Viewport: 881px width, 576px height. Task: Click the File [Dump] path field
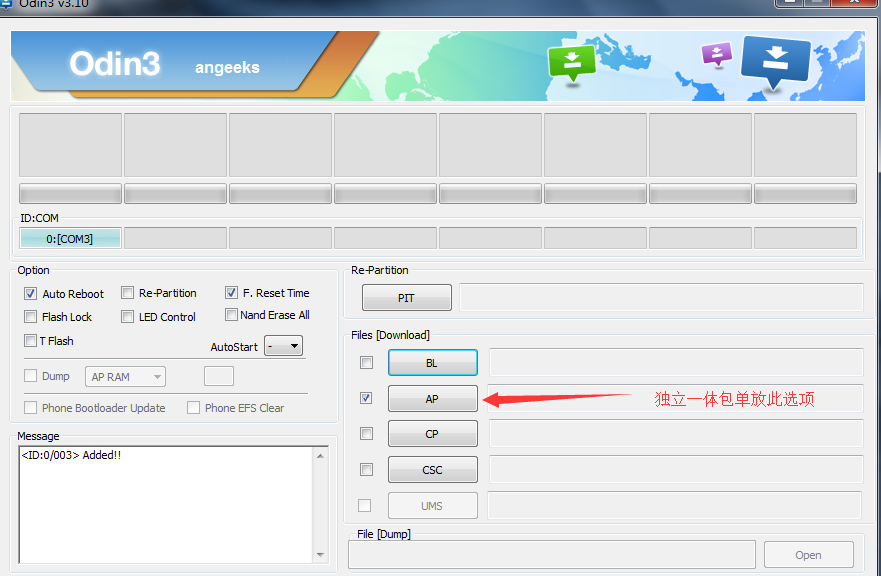pos(552,555)
